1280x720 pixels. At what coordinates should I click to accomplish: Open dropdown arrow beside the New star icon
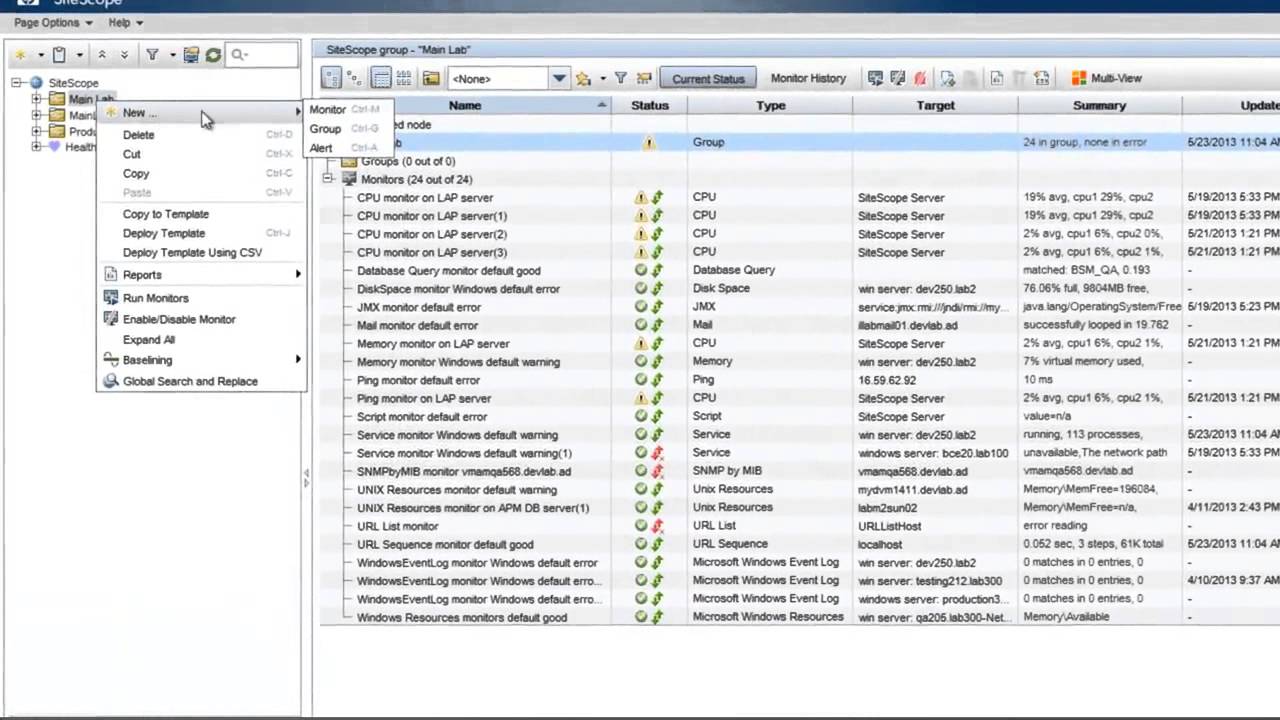[x=40, y=55]
